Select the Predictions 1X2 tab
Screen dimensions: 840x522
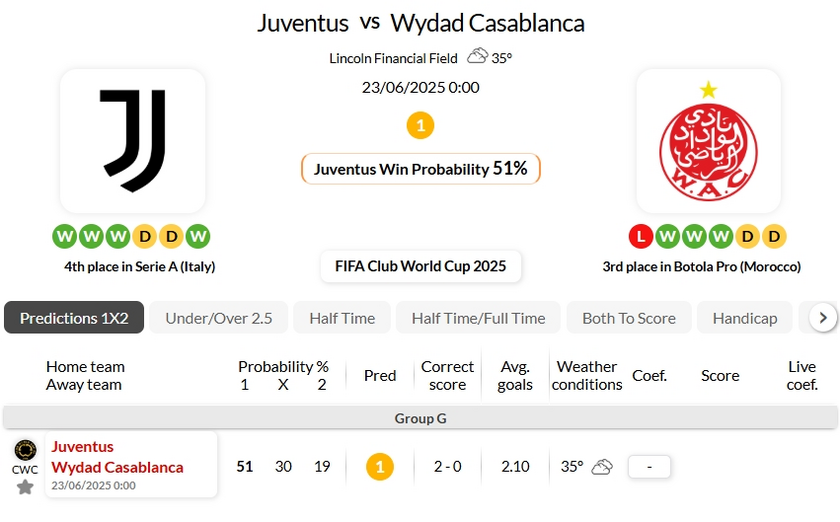[x=74, y=318]
